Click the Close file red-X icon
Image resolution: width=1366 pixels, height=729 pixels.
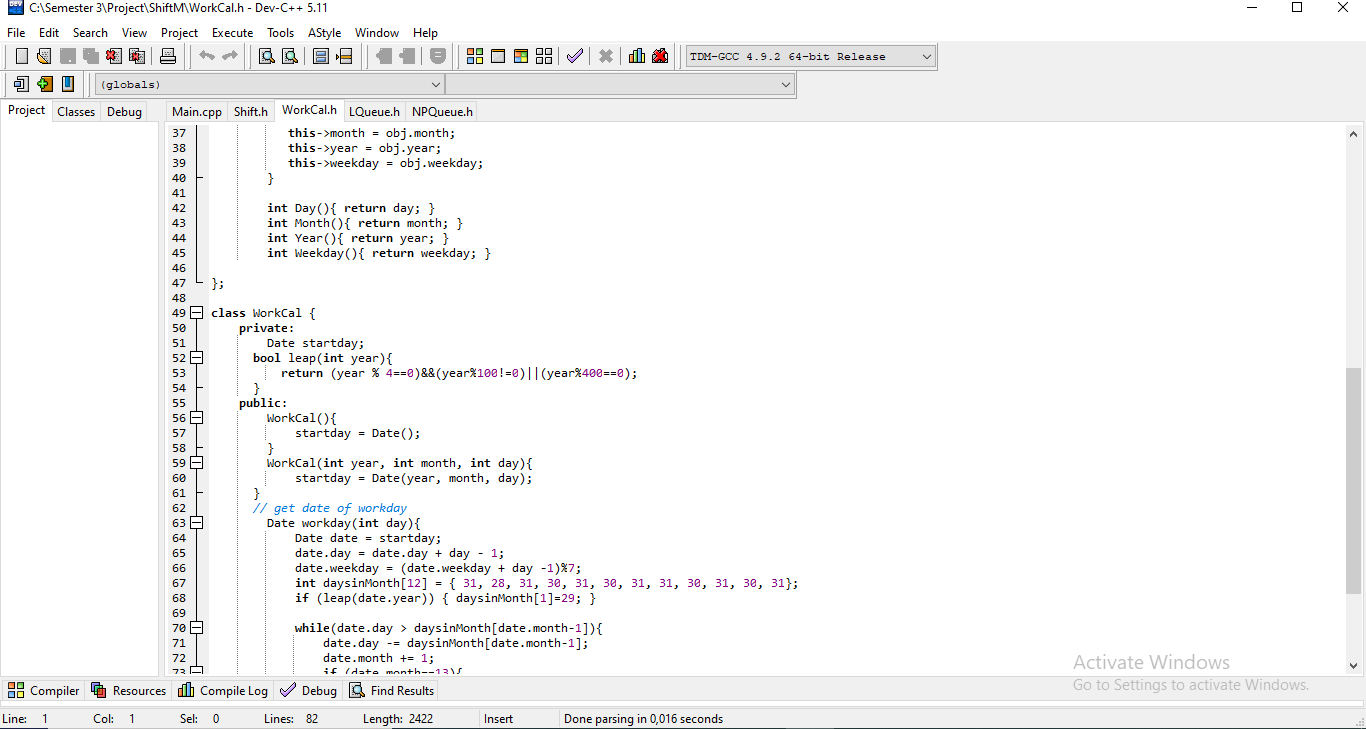114,56
